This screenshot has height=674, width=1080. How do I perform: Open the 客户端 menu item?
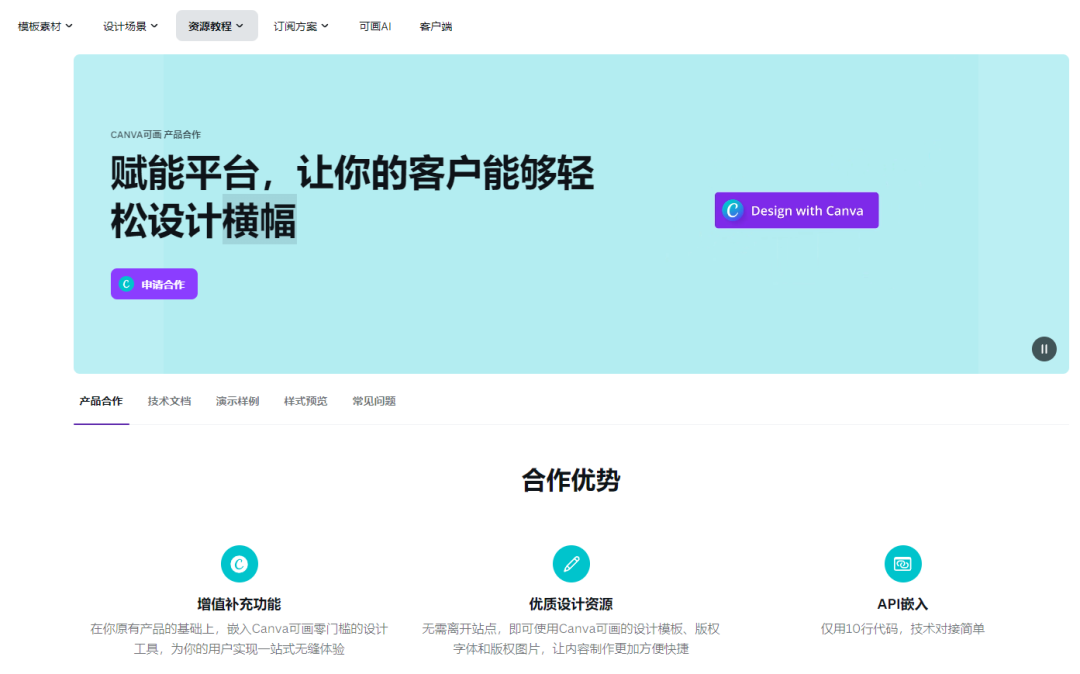(x=435, y=26)
